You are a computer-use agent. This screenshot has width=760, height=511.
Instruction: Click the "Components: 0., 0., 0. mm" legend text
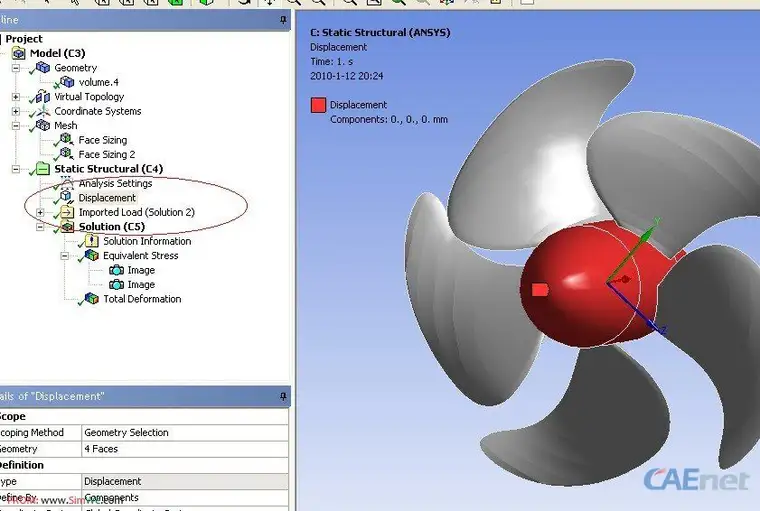click(389, 119)
